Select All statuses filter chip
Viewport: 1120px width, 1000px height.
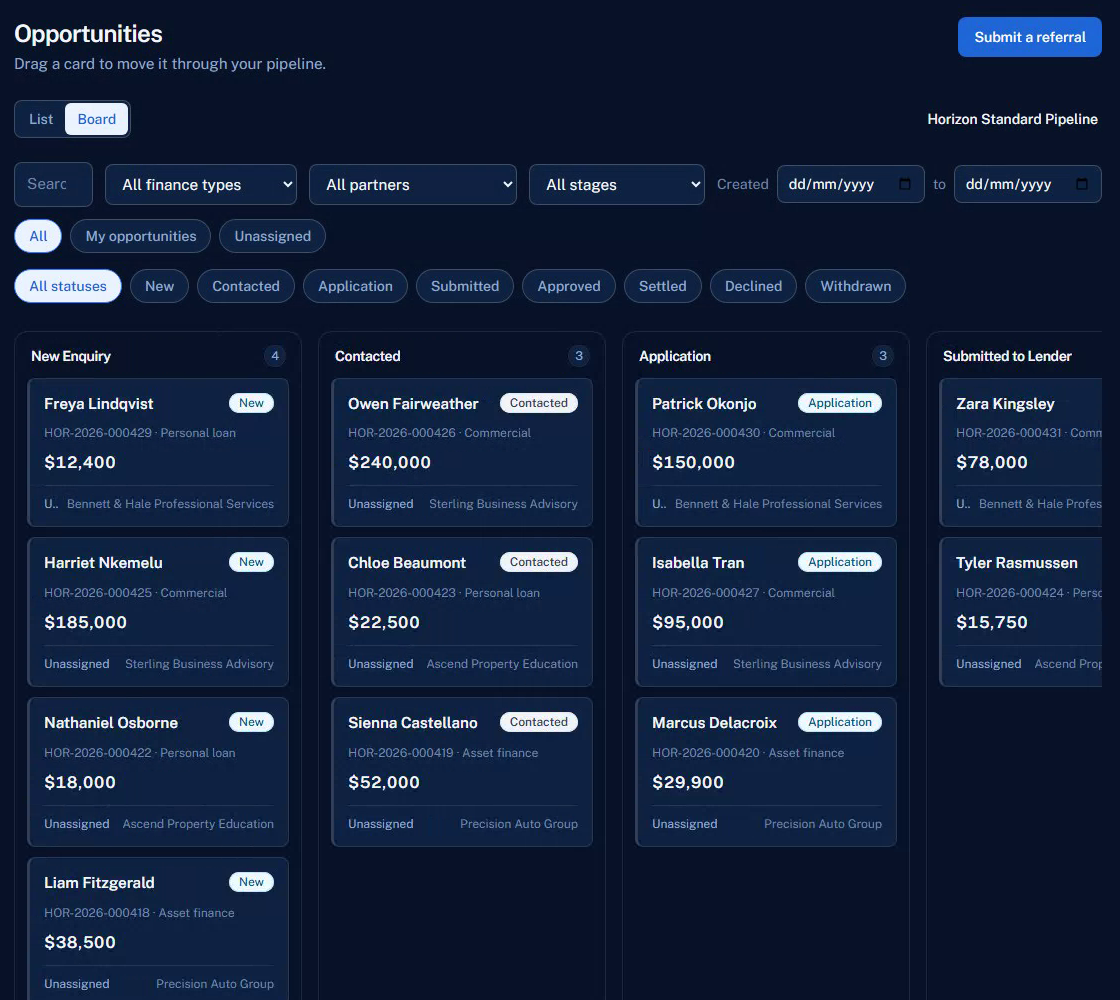point(68,286)
